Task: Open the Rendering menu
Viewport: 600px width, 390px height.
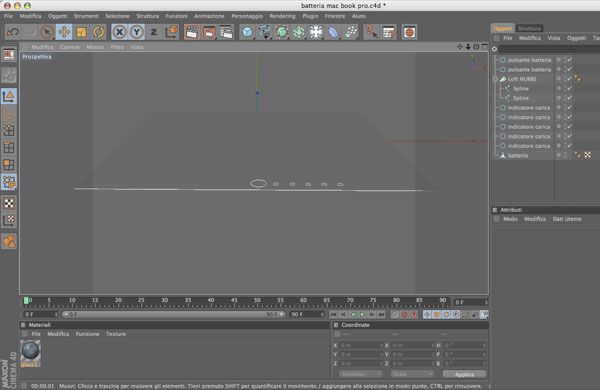Action: [282, 16]
